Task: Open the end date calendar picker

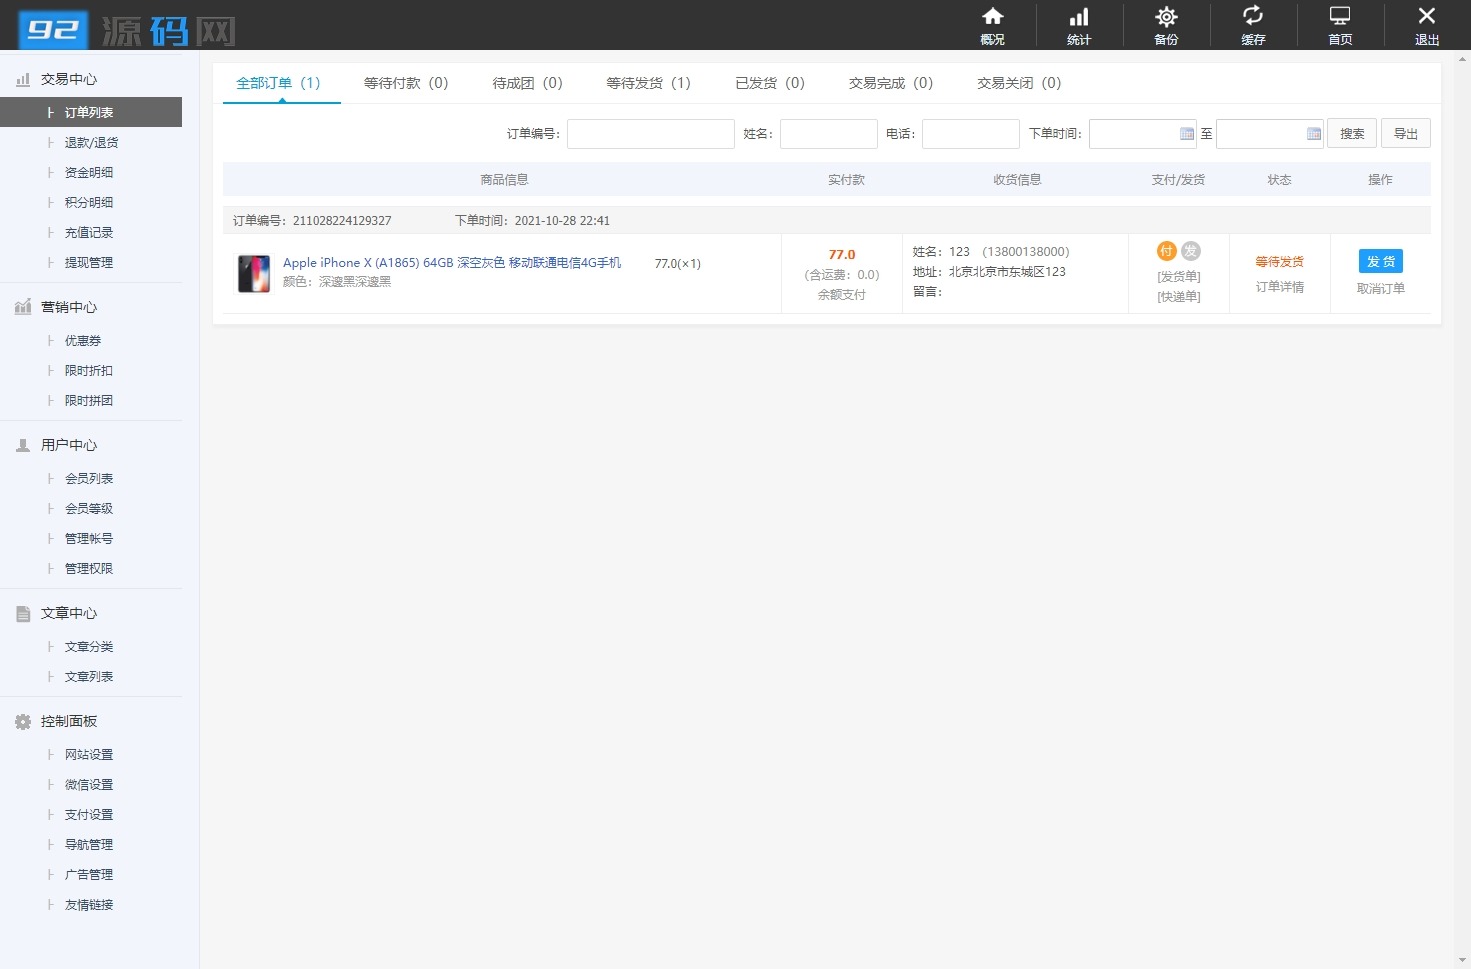Action: (1314, 134)
